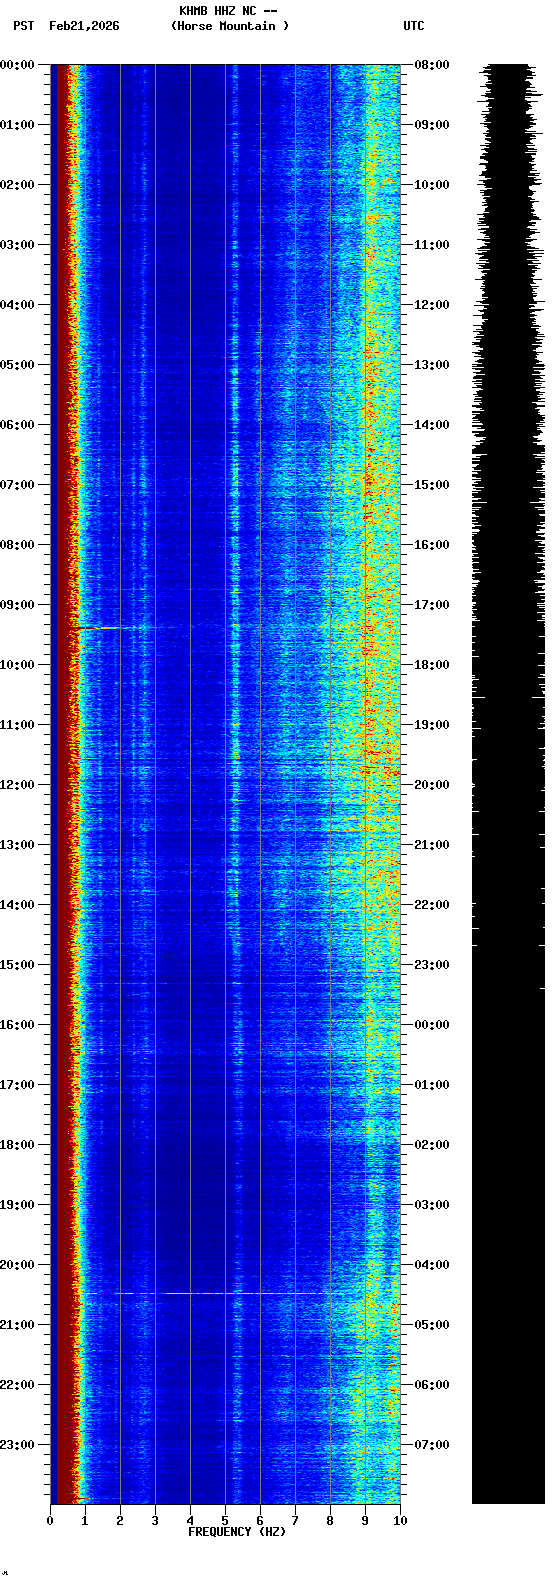Image resolution: width=552 pixels, height=1584 pixels.
Task: Select the 04:00 label on PST axis
Action: (18, 305)
